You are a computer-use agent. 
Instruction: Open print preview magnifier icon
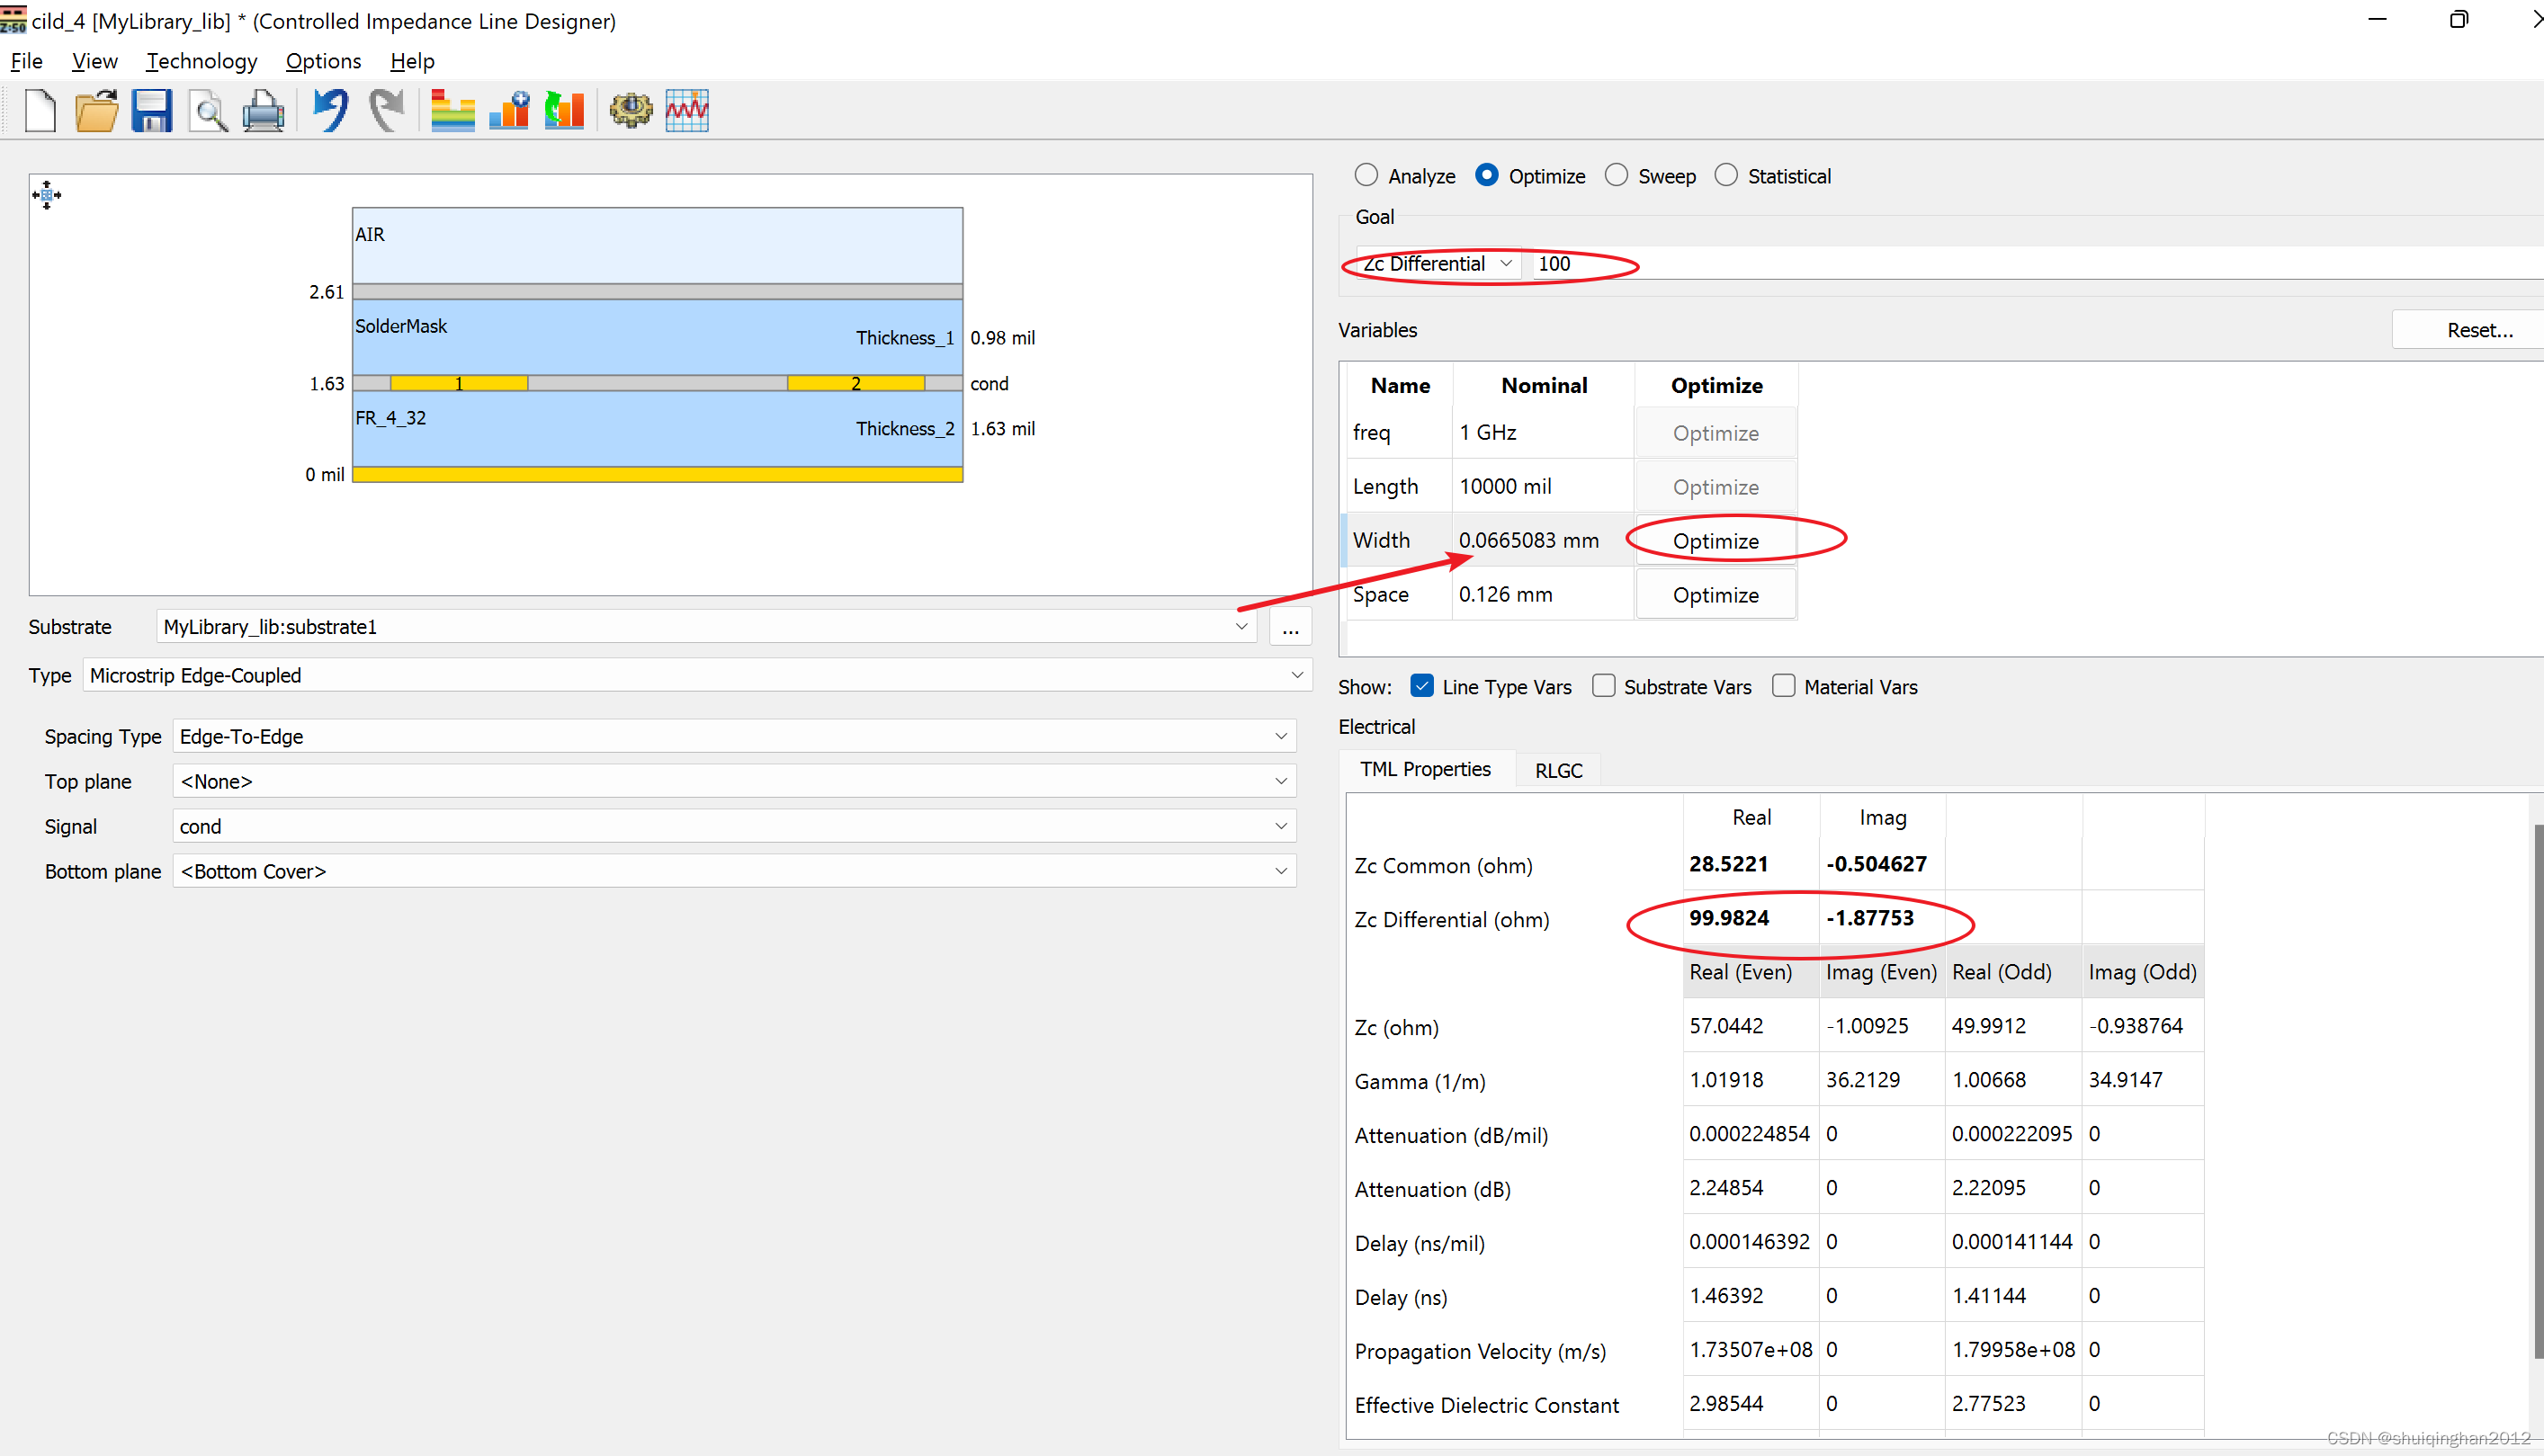pos(208,110)
